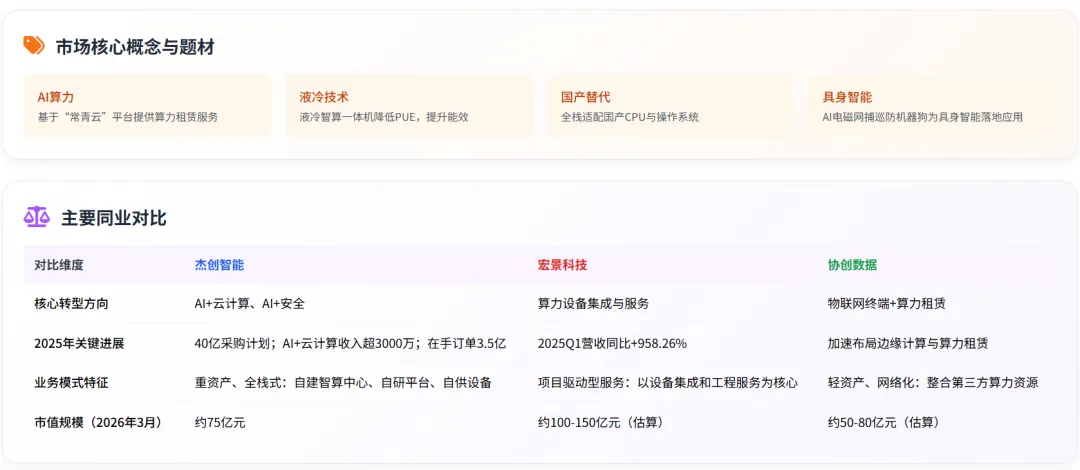
Task: Click the 主要同业对比 section heading
Action: [114, 218]
